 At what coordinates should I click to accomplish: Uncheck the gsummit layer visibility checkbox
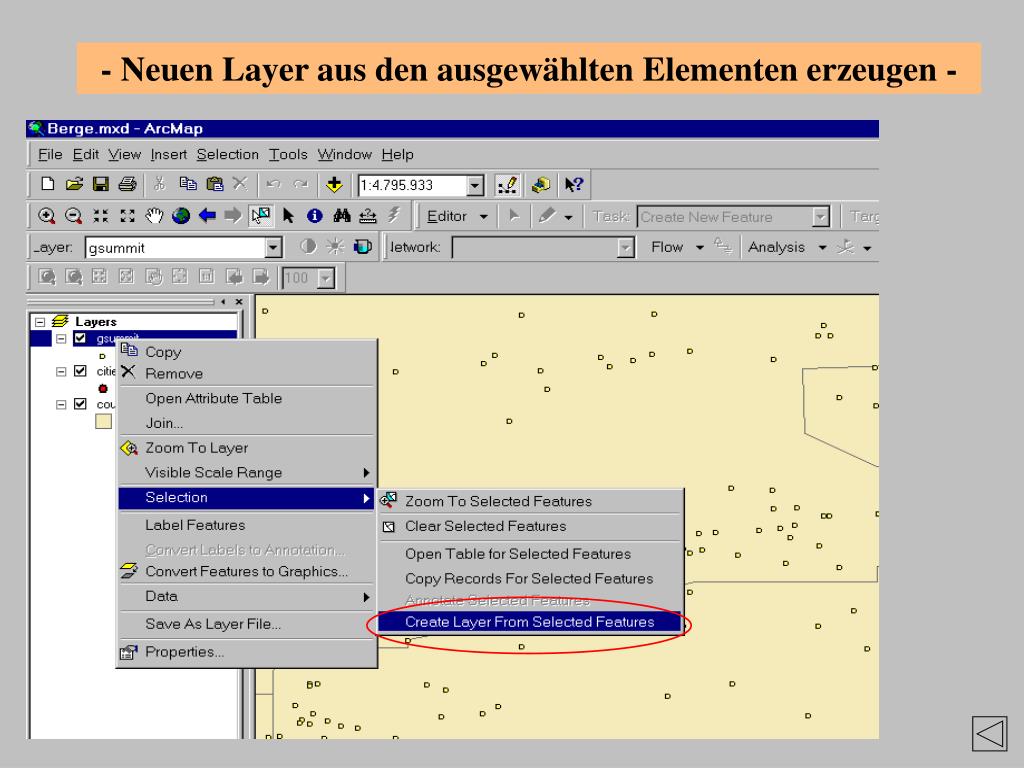click(80, 338)
